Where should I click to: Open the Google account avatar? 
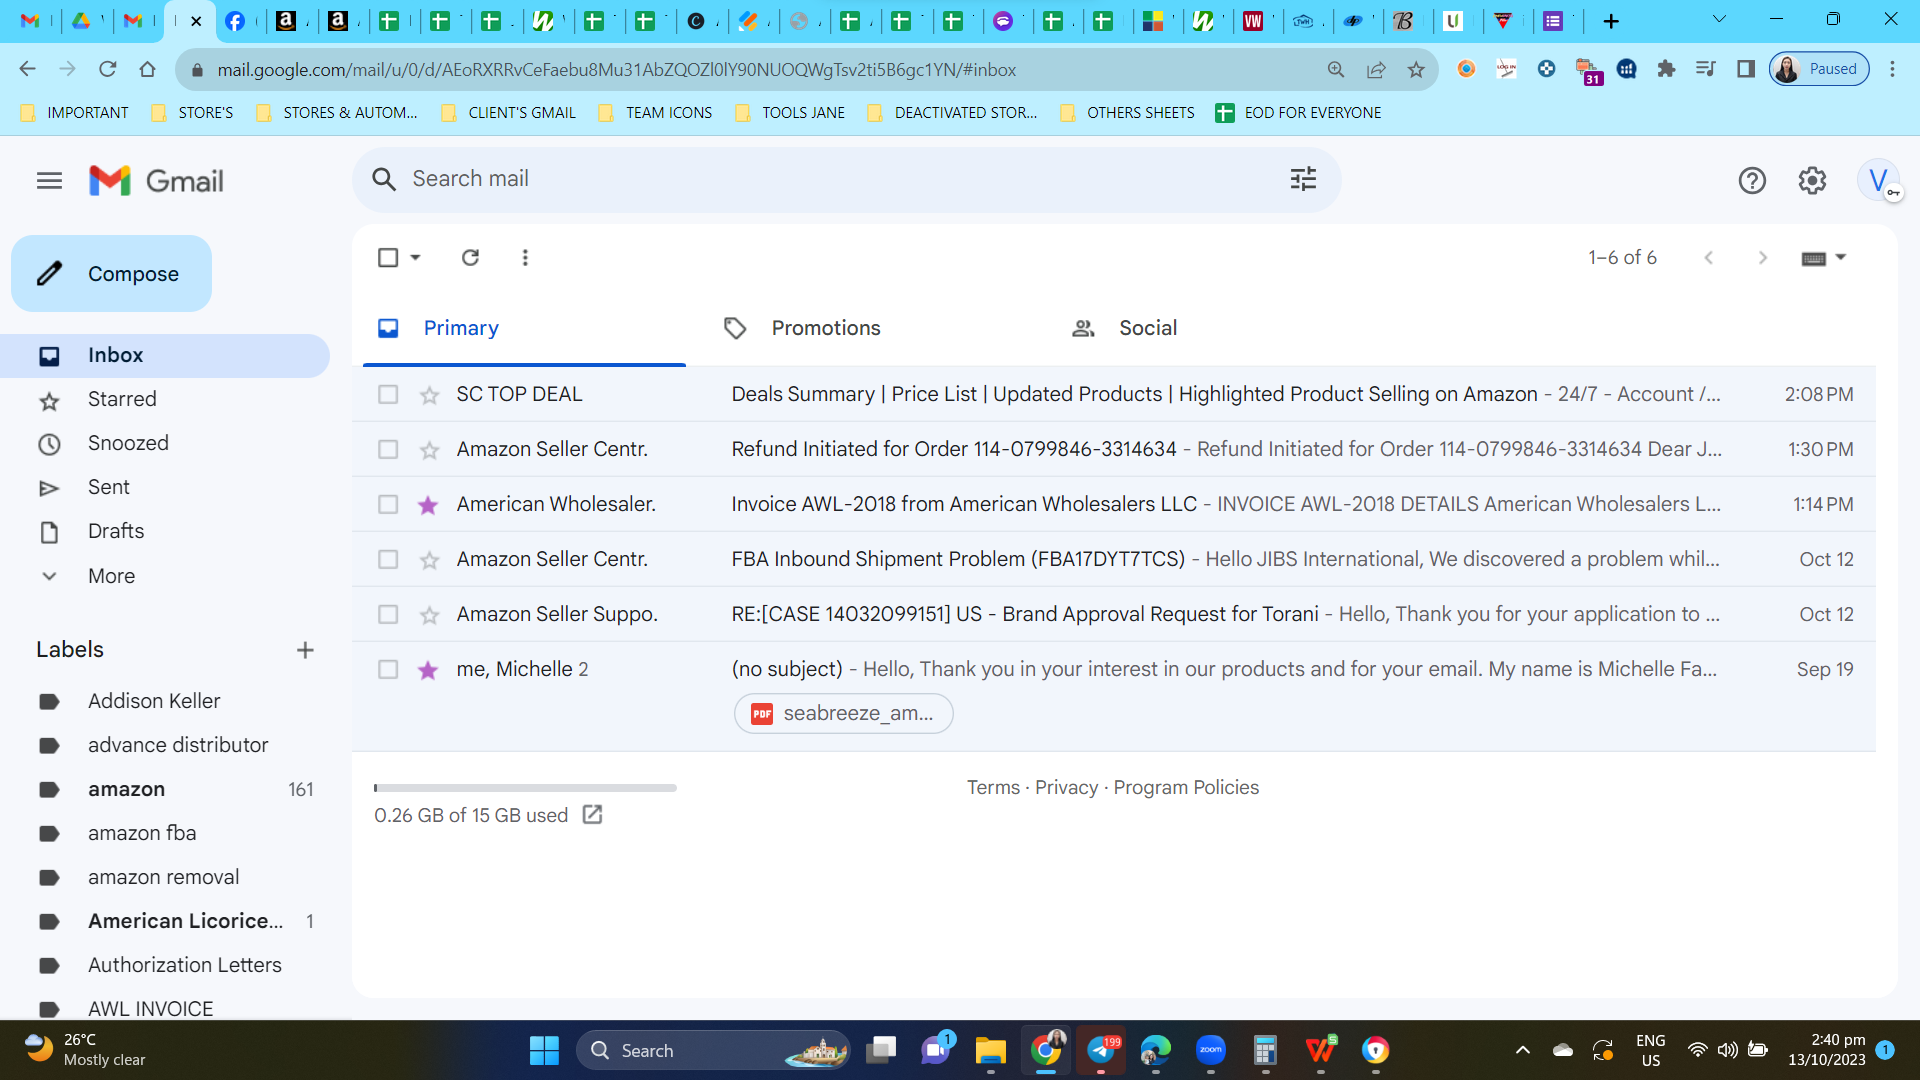click(1879, 181)
